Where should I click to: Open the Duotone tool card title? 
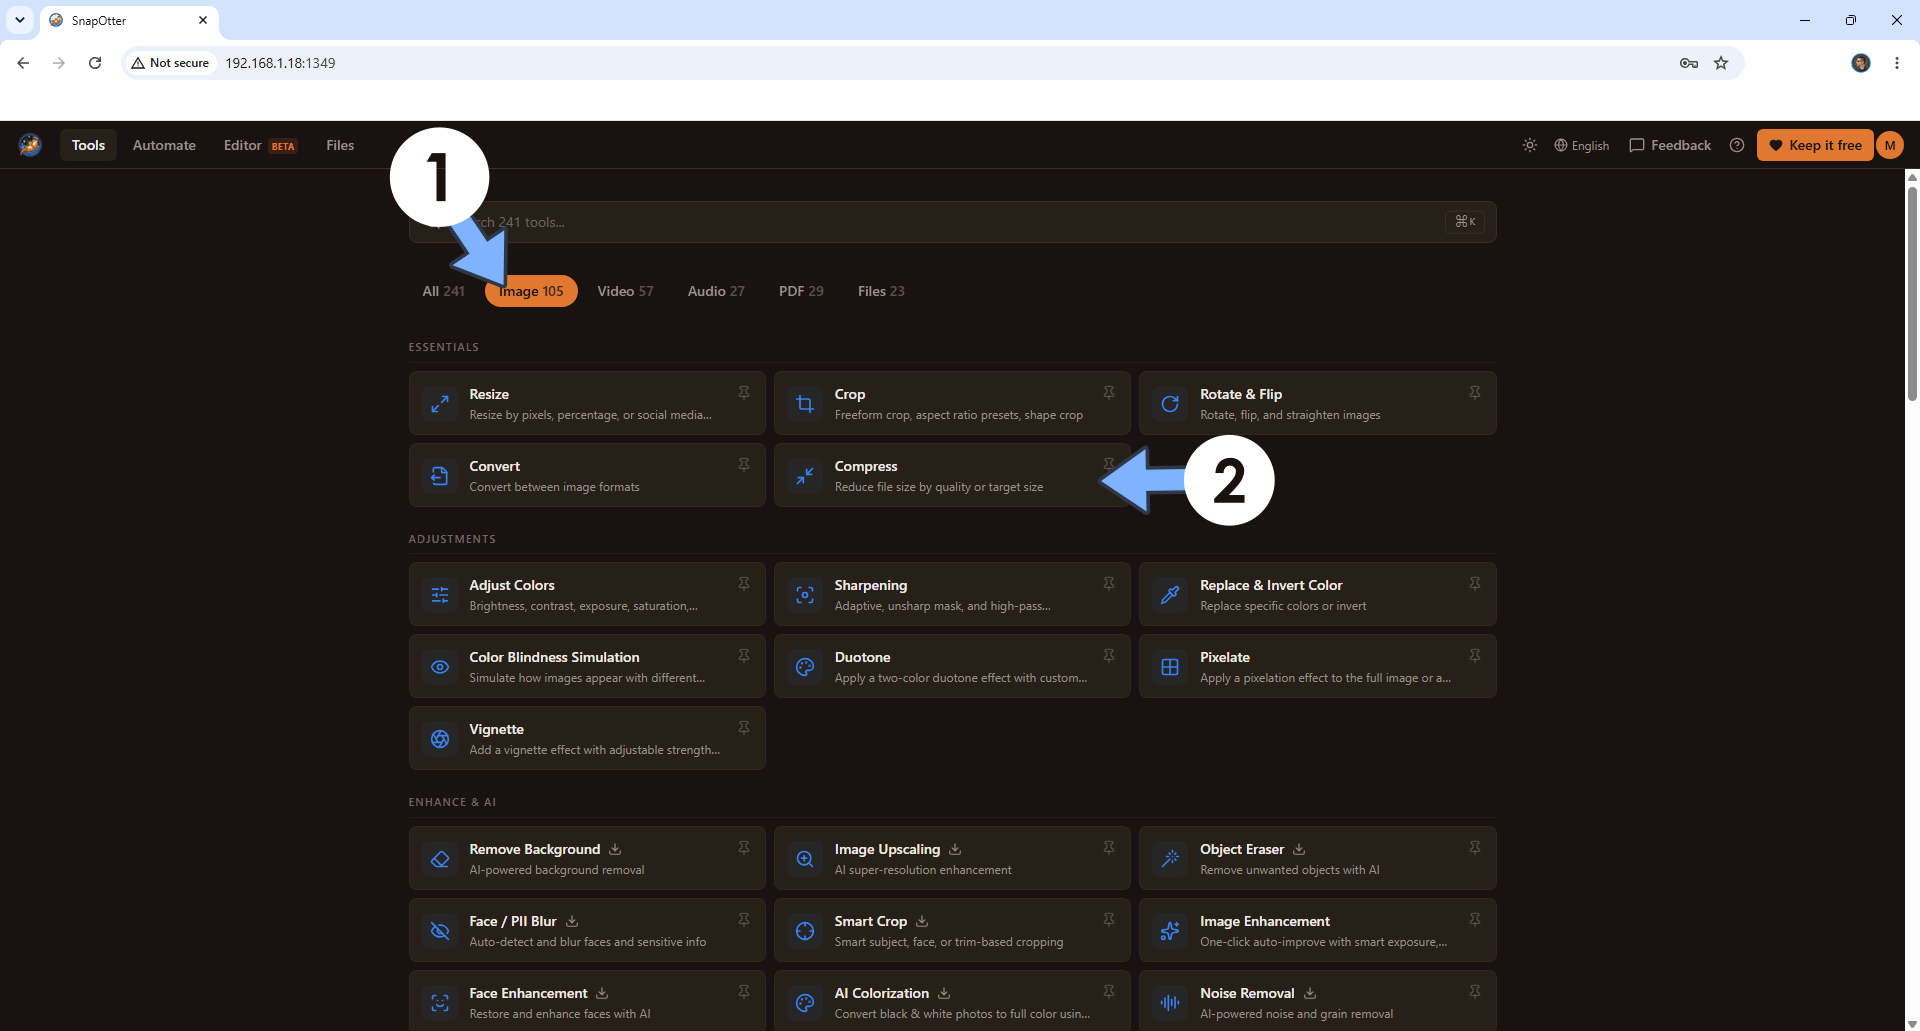862,657
